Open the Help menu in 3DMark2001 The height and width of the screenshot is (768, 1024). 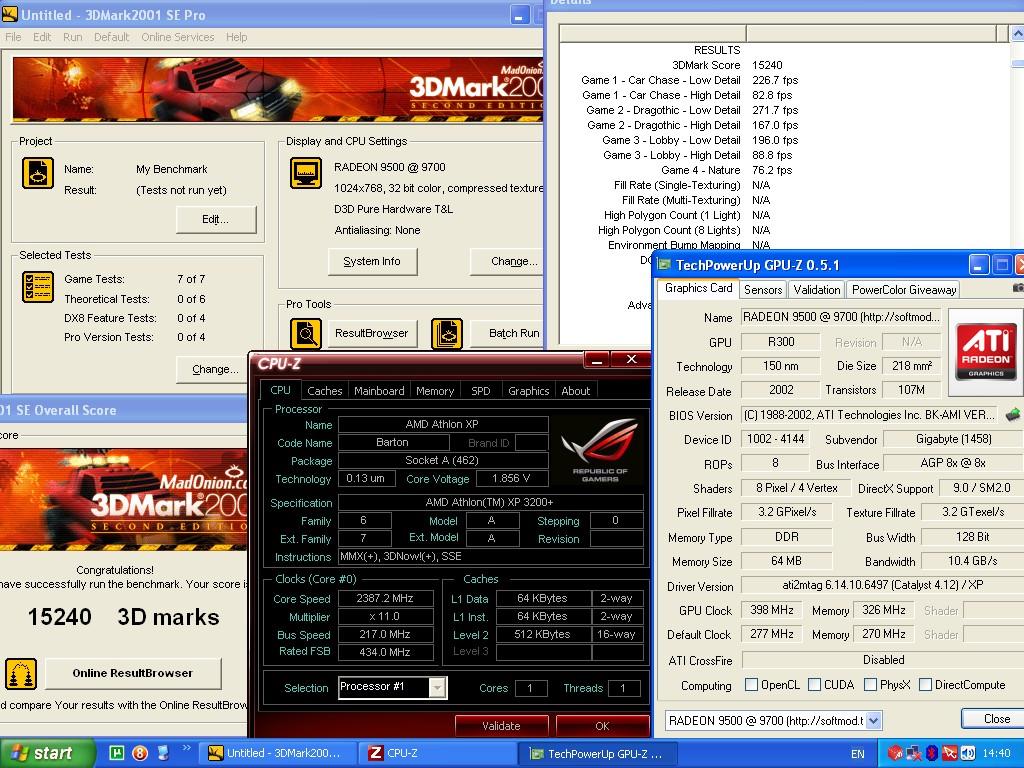tap(236, 37)
